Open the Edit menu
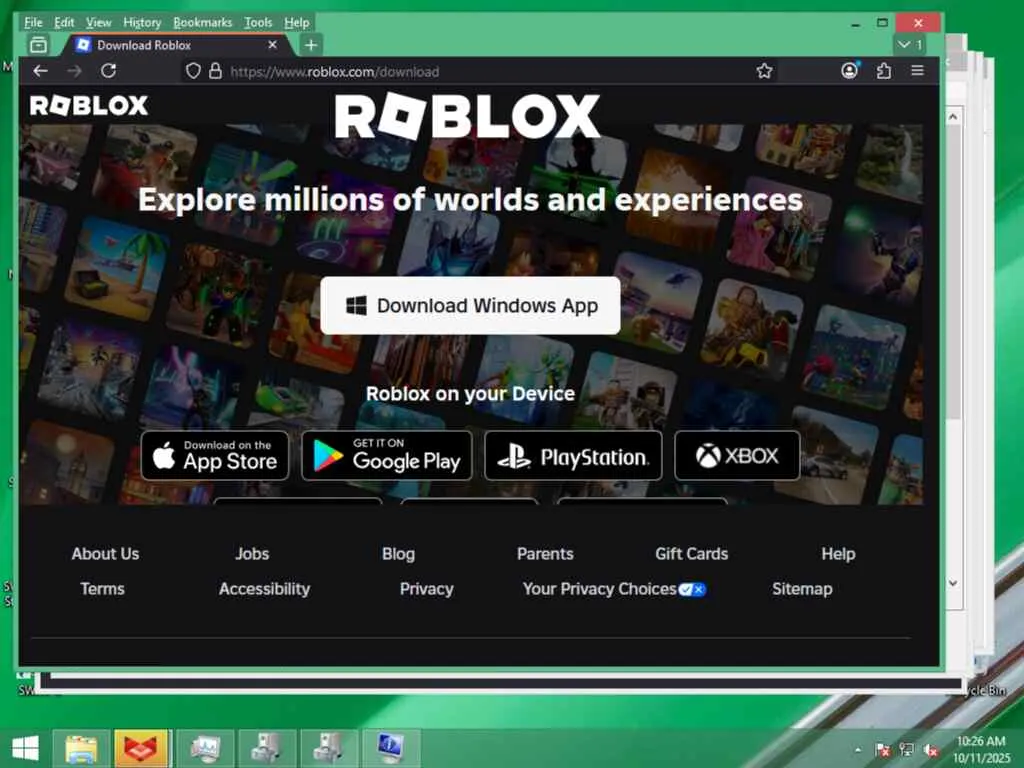The width and height of the screenshot is (1024, 768). pyautogui.click(x=64, y=22)
